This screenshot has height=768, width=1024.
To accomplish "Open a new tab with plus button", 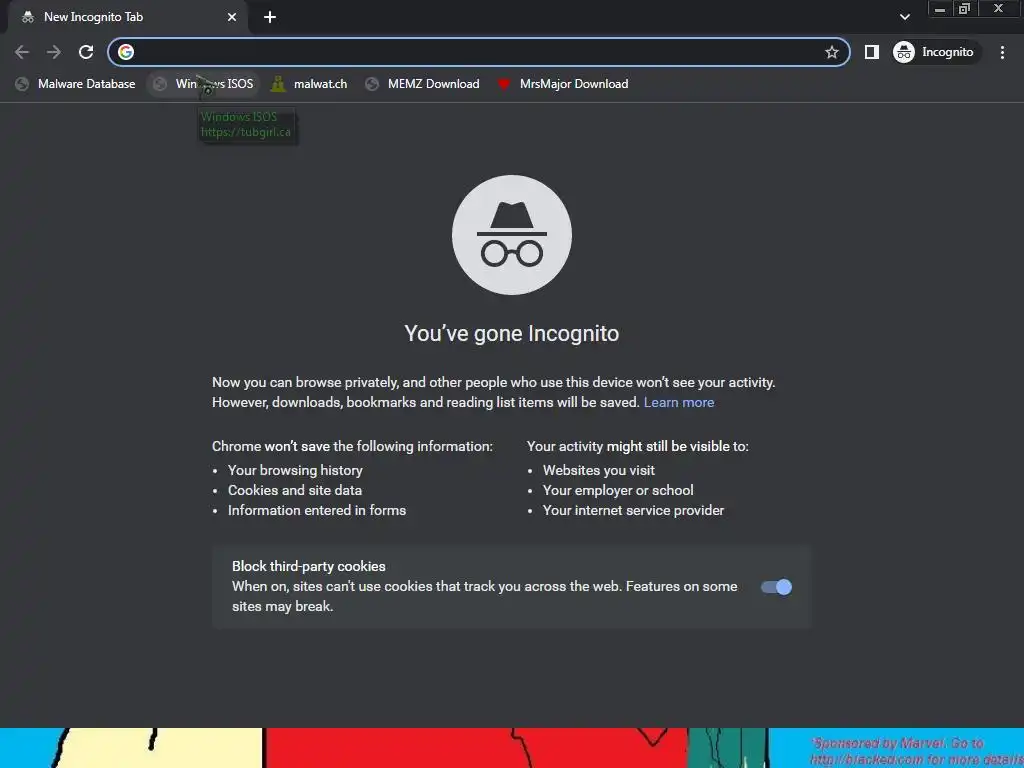I will pyautogui.click(x=270, y=17).
